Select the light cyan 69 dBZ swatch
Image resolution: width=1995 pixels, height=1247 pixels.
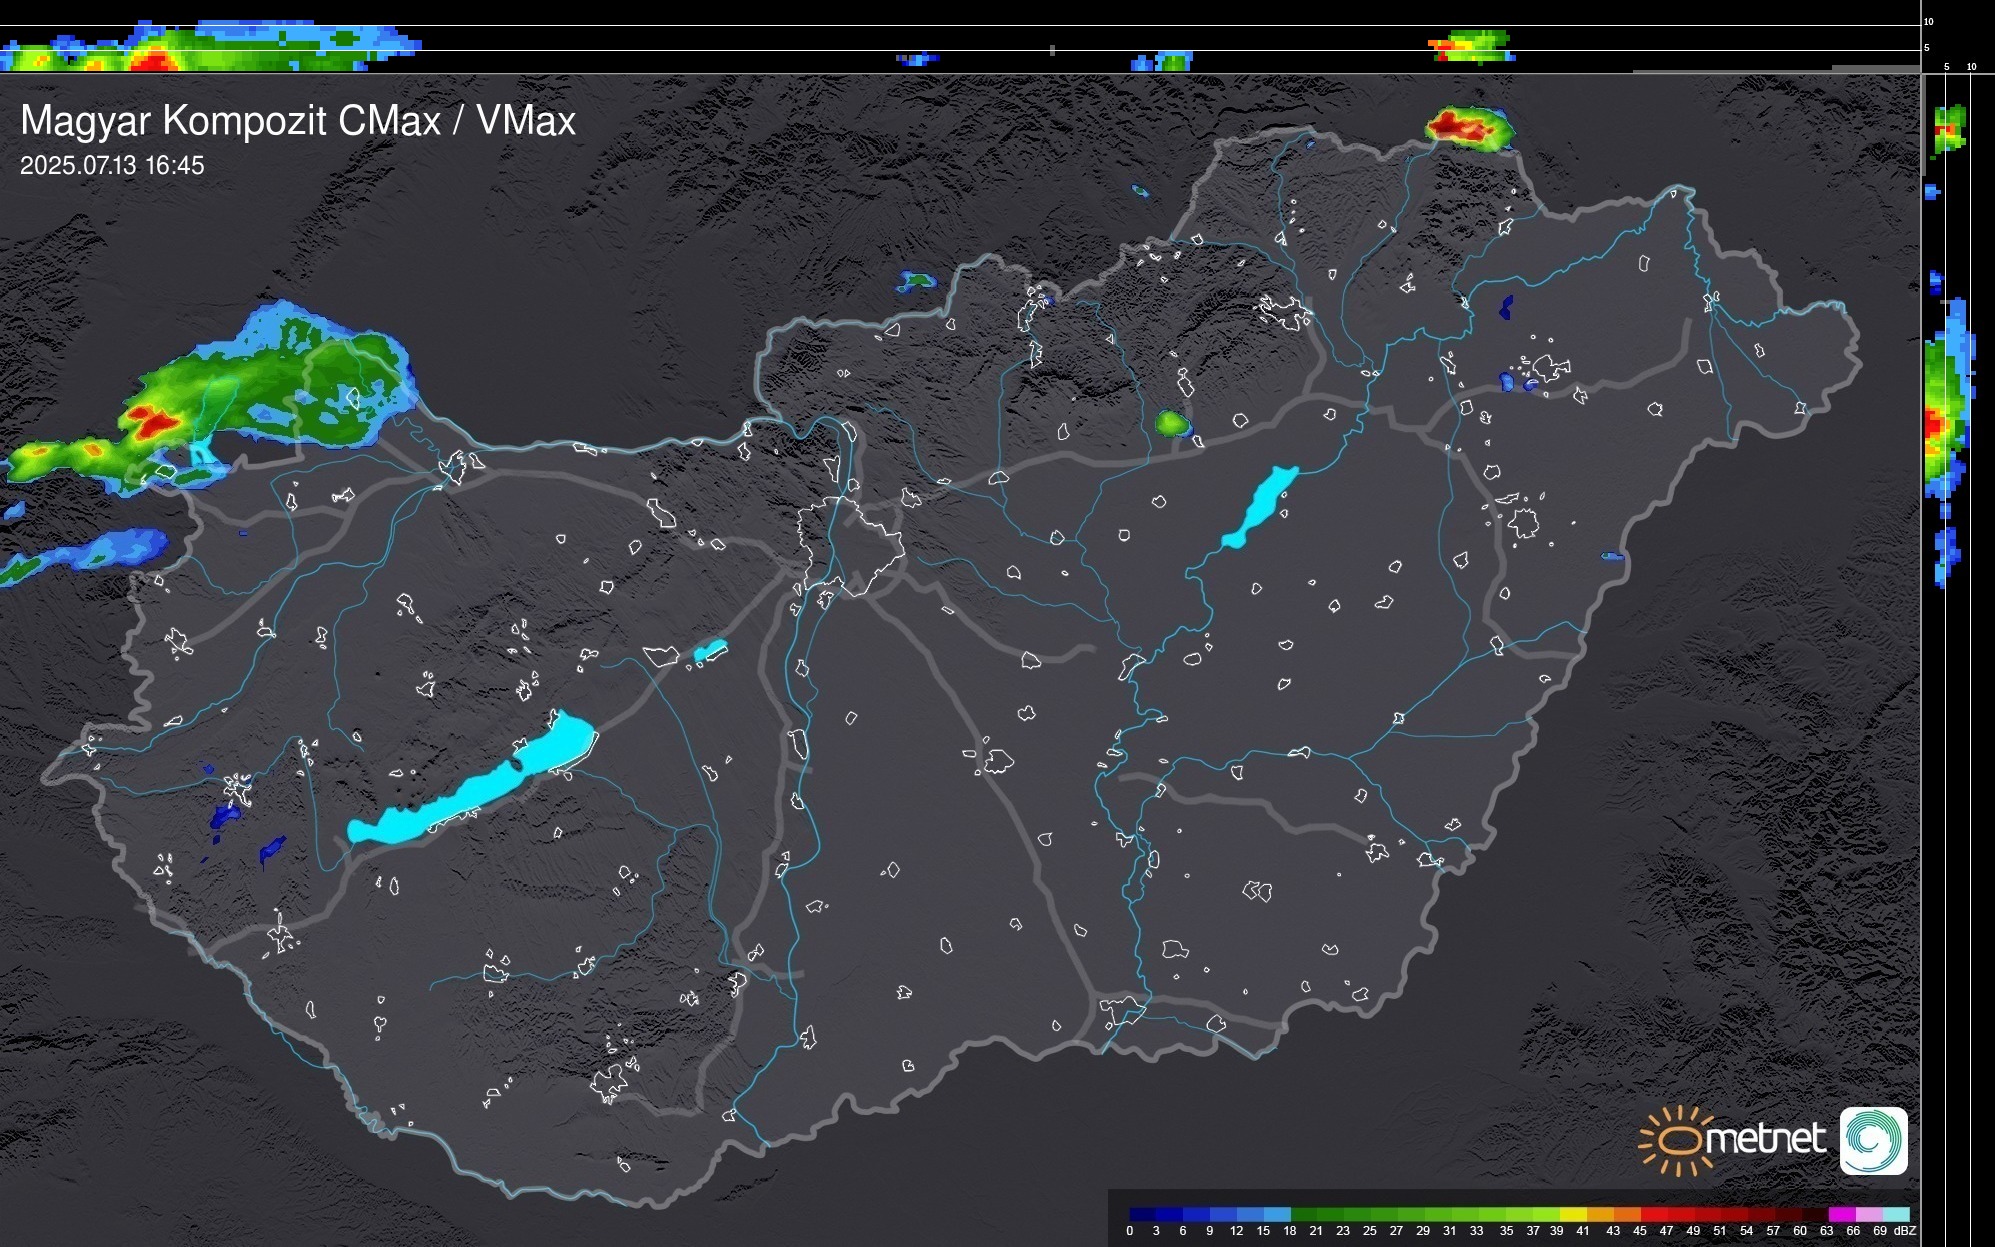point(1895,1214)
